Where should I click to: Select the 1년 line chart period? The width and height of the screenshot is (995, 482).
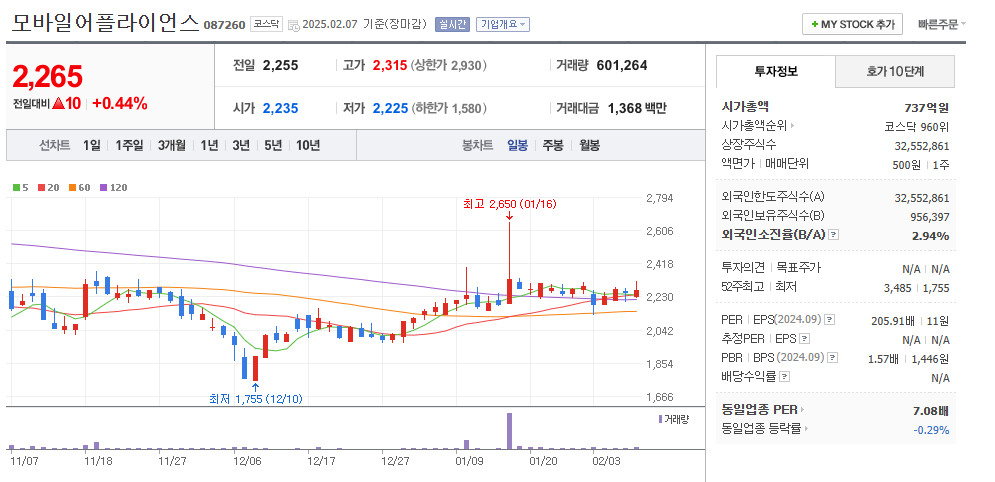pyautogui.click(x=209, y=145)
